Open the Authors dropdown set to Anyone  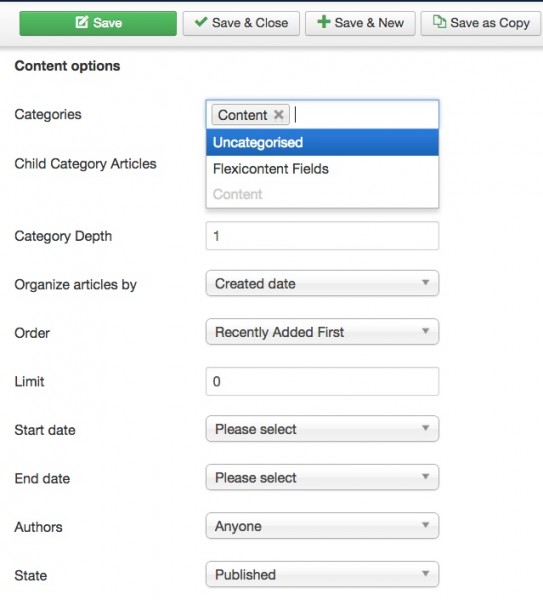[x=322, y=526]
